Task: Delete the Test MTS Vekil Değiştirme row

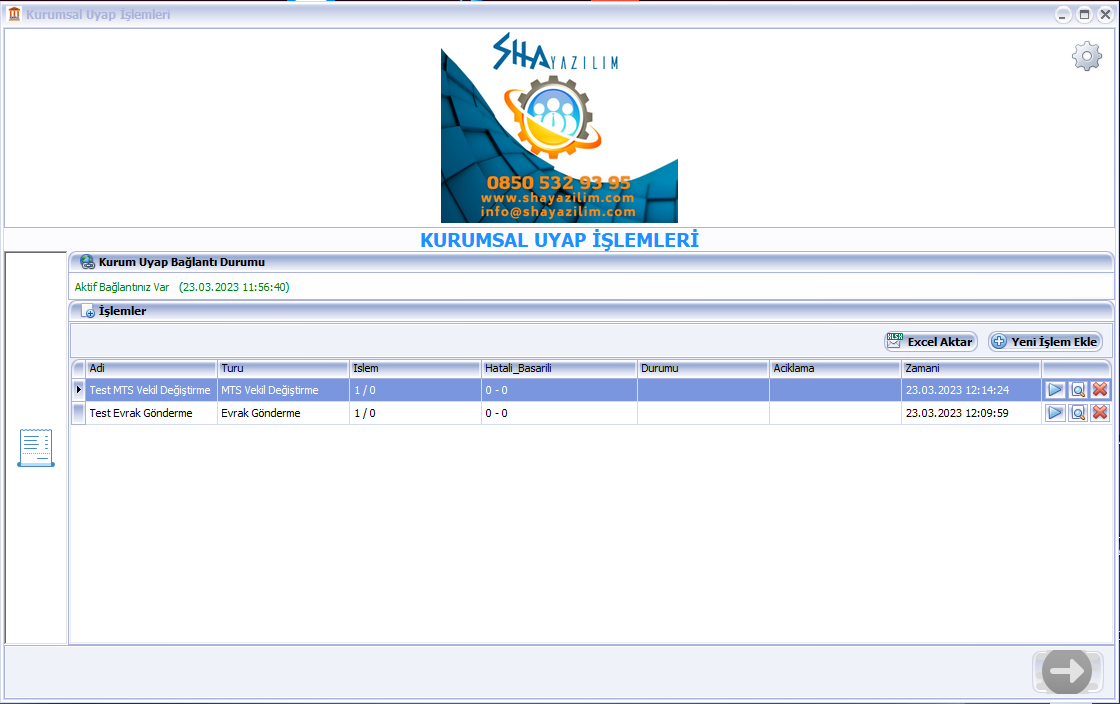Action: click(x=1100, y=390)
